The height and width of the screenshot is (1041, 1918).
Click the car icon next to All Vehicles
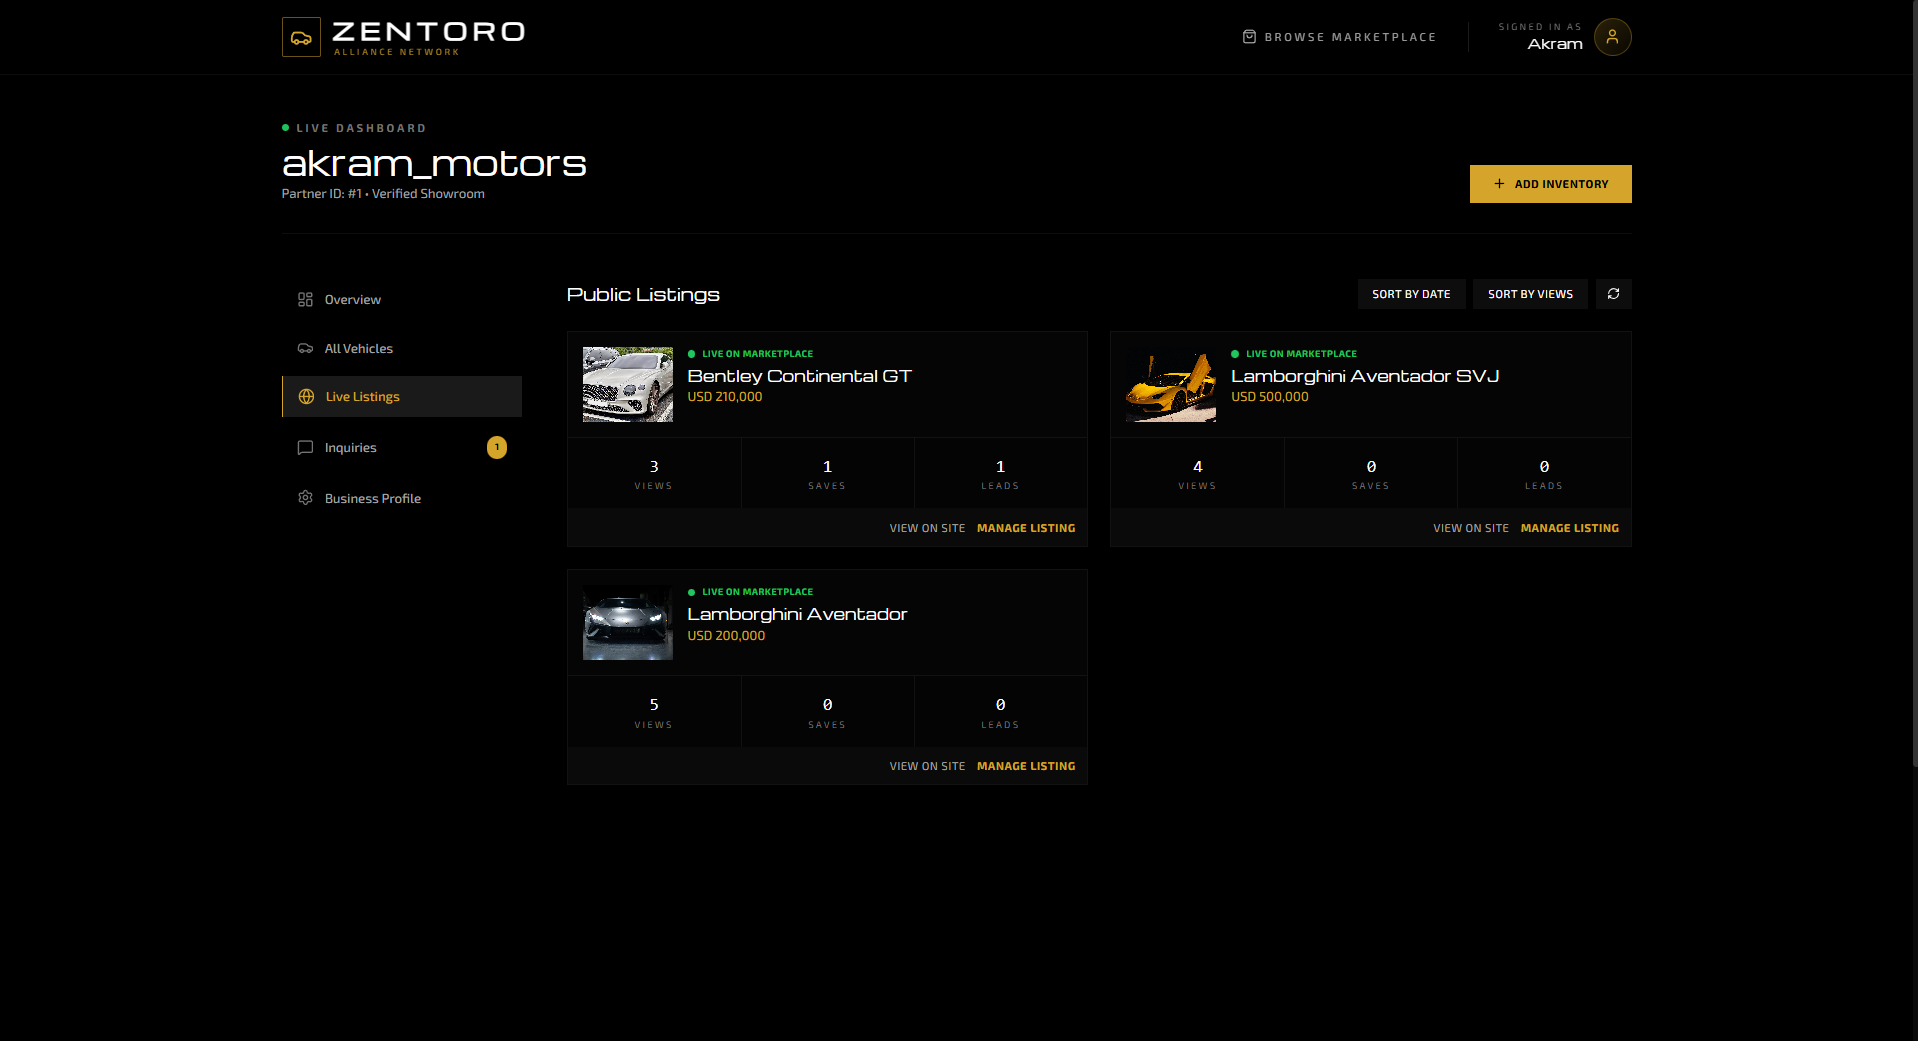coord(305,348)
